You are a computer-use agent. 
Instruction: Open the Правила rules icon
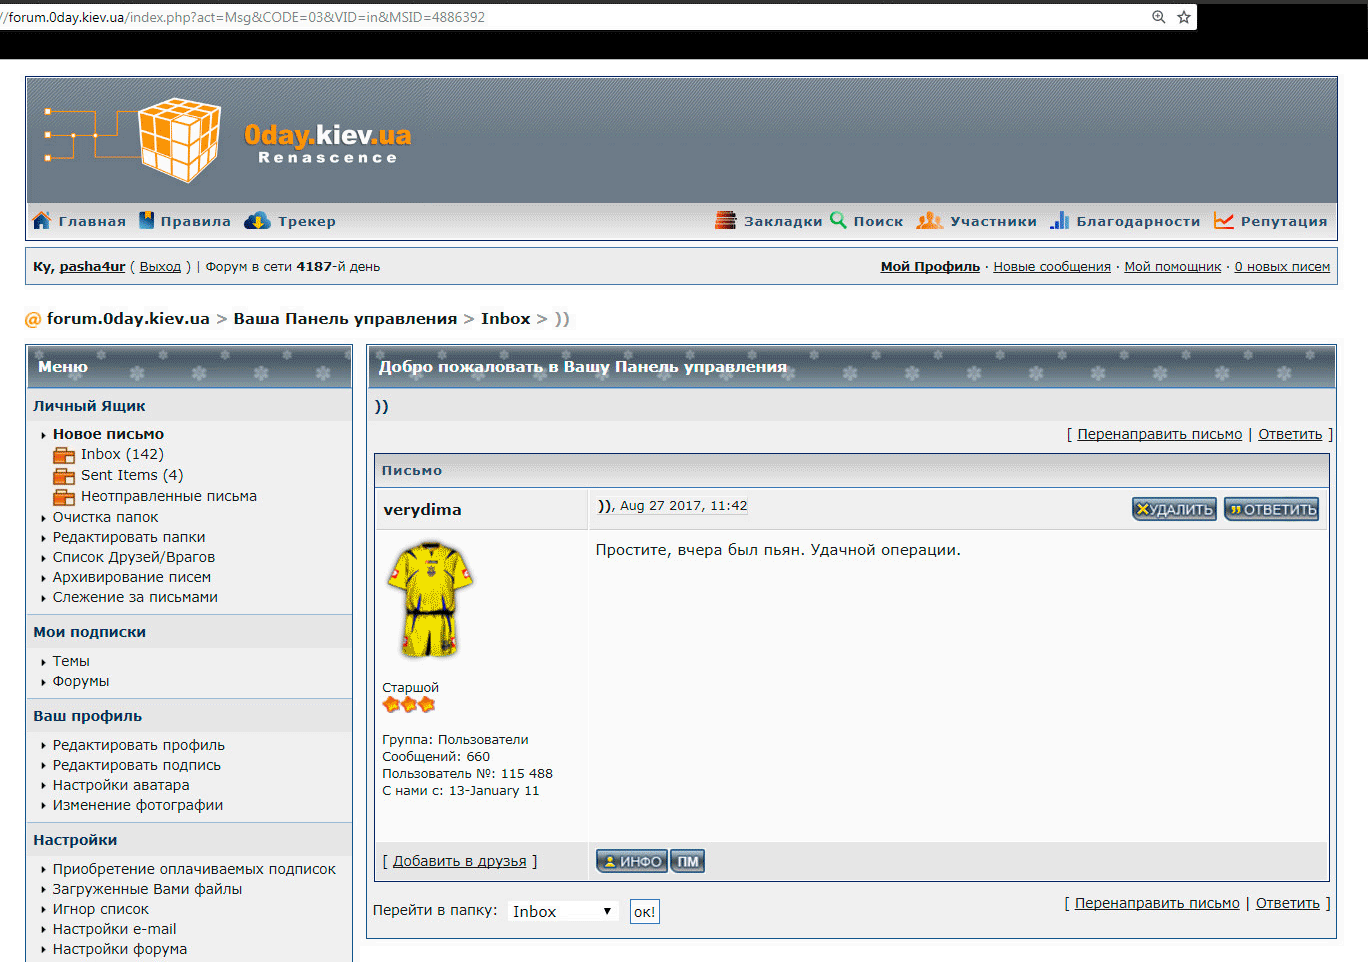click(147, 221)
